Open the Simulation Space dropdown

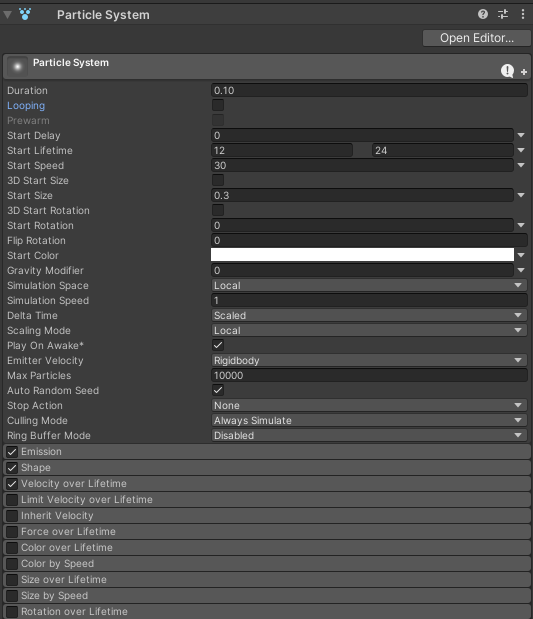click(369, 285)
